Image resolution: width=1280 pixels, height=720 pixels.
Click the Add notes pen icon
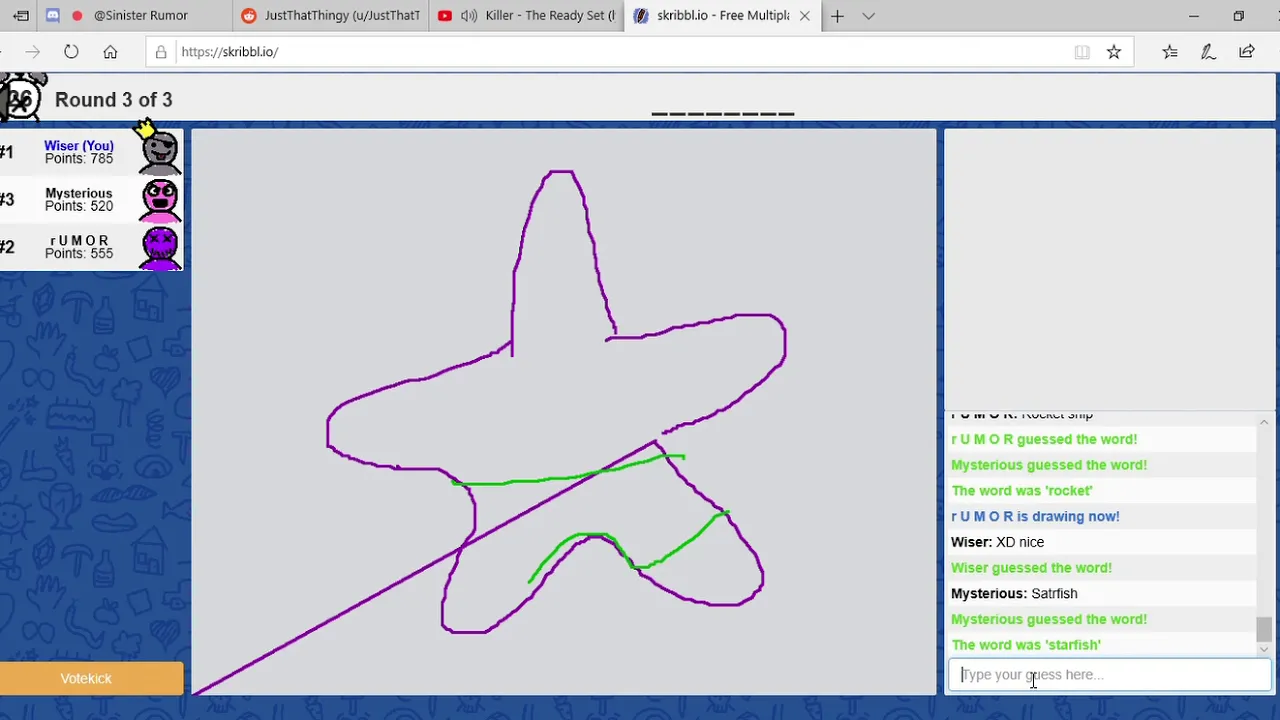tap(1208, 52)
